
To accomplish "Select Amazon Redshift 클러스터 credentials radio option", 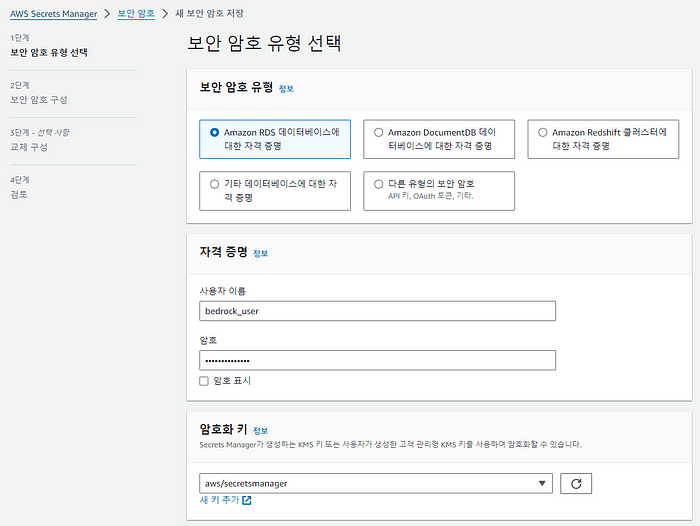I will [542, 133].
